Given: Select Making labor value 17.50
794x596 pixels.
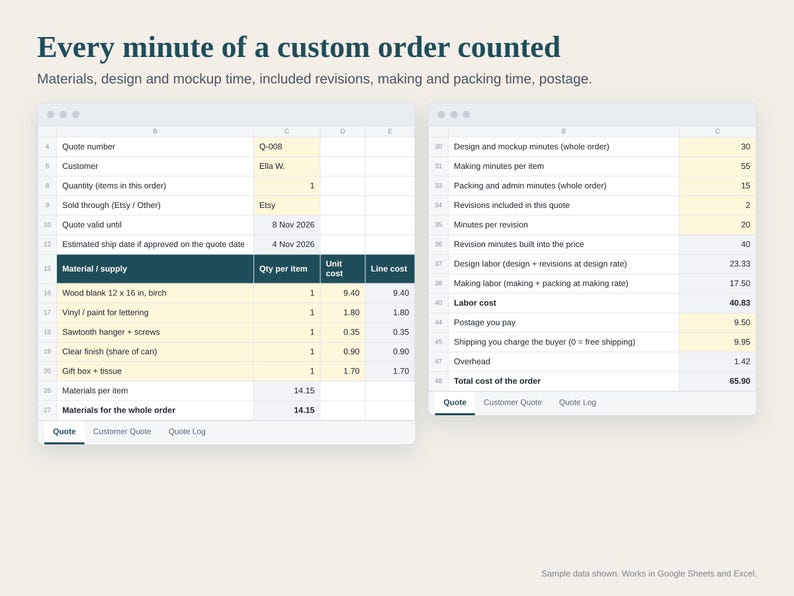Looking at the screenshot, I should click(718, 284).
